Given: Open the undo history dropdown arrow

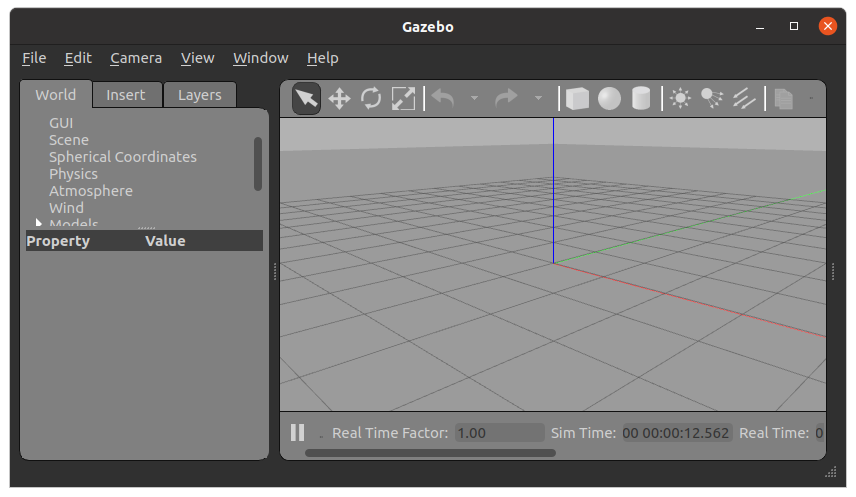Looking at the screenshot, I should [474, 98].
